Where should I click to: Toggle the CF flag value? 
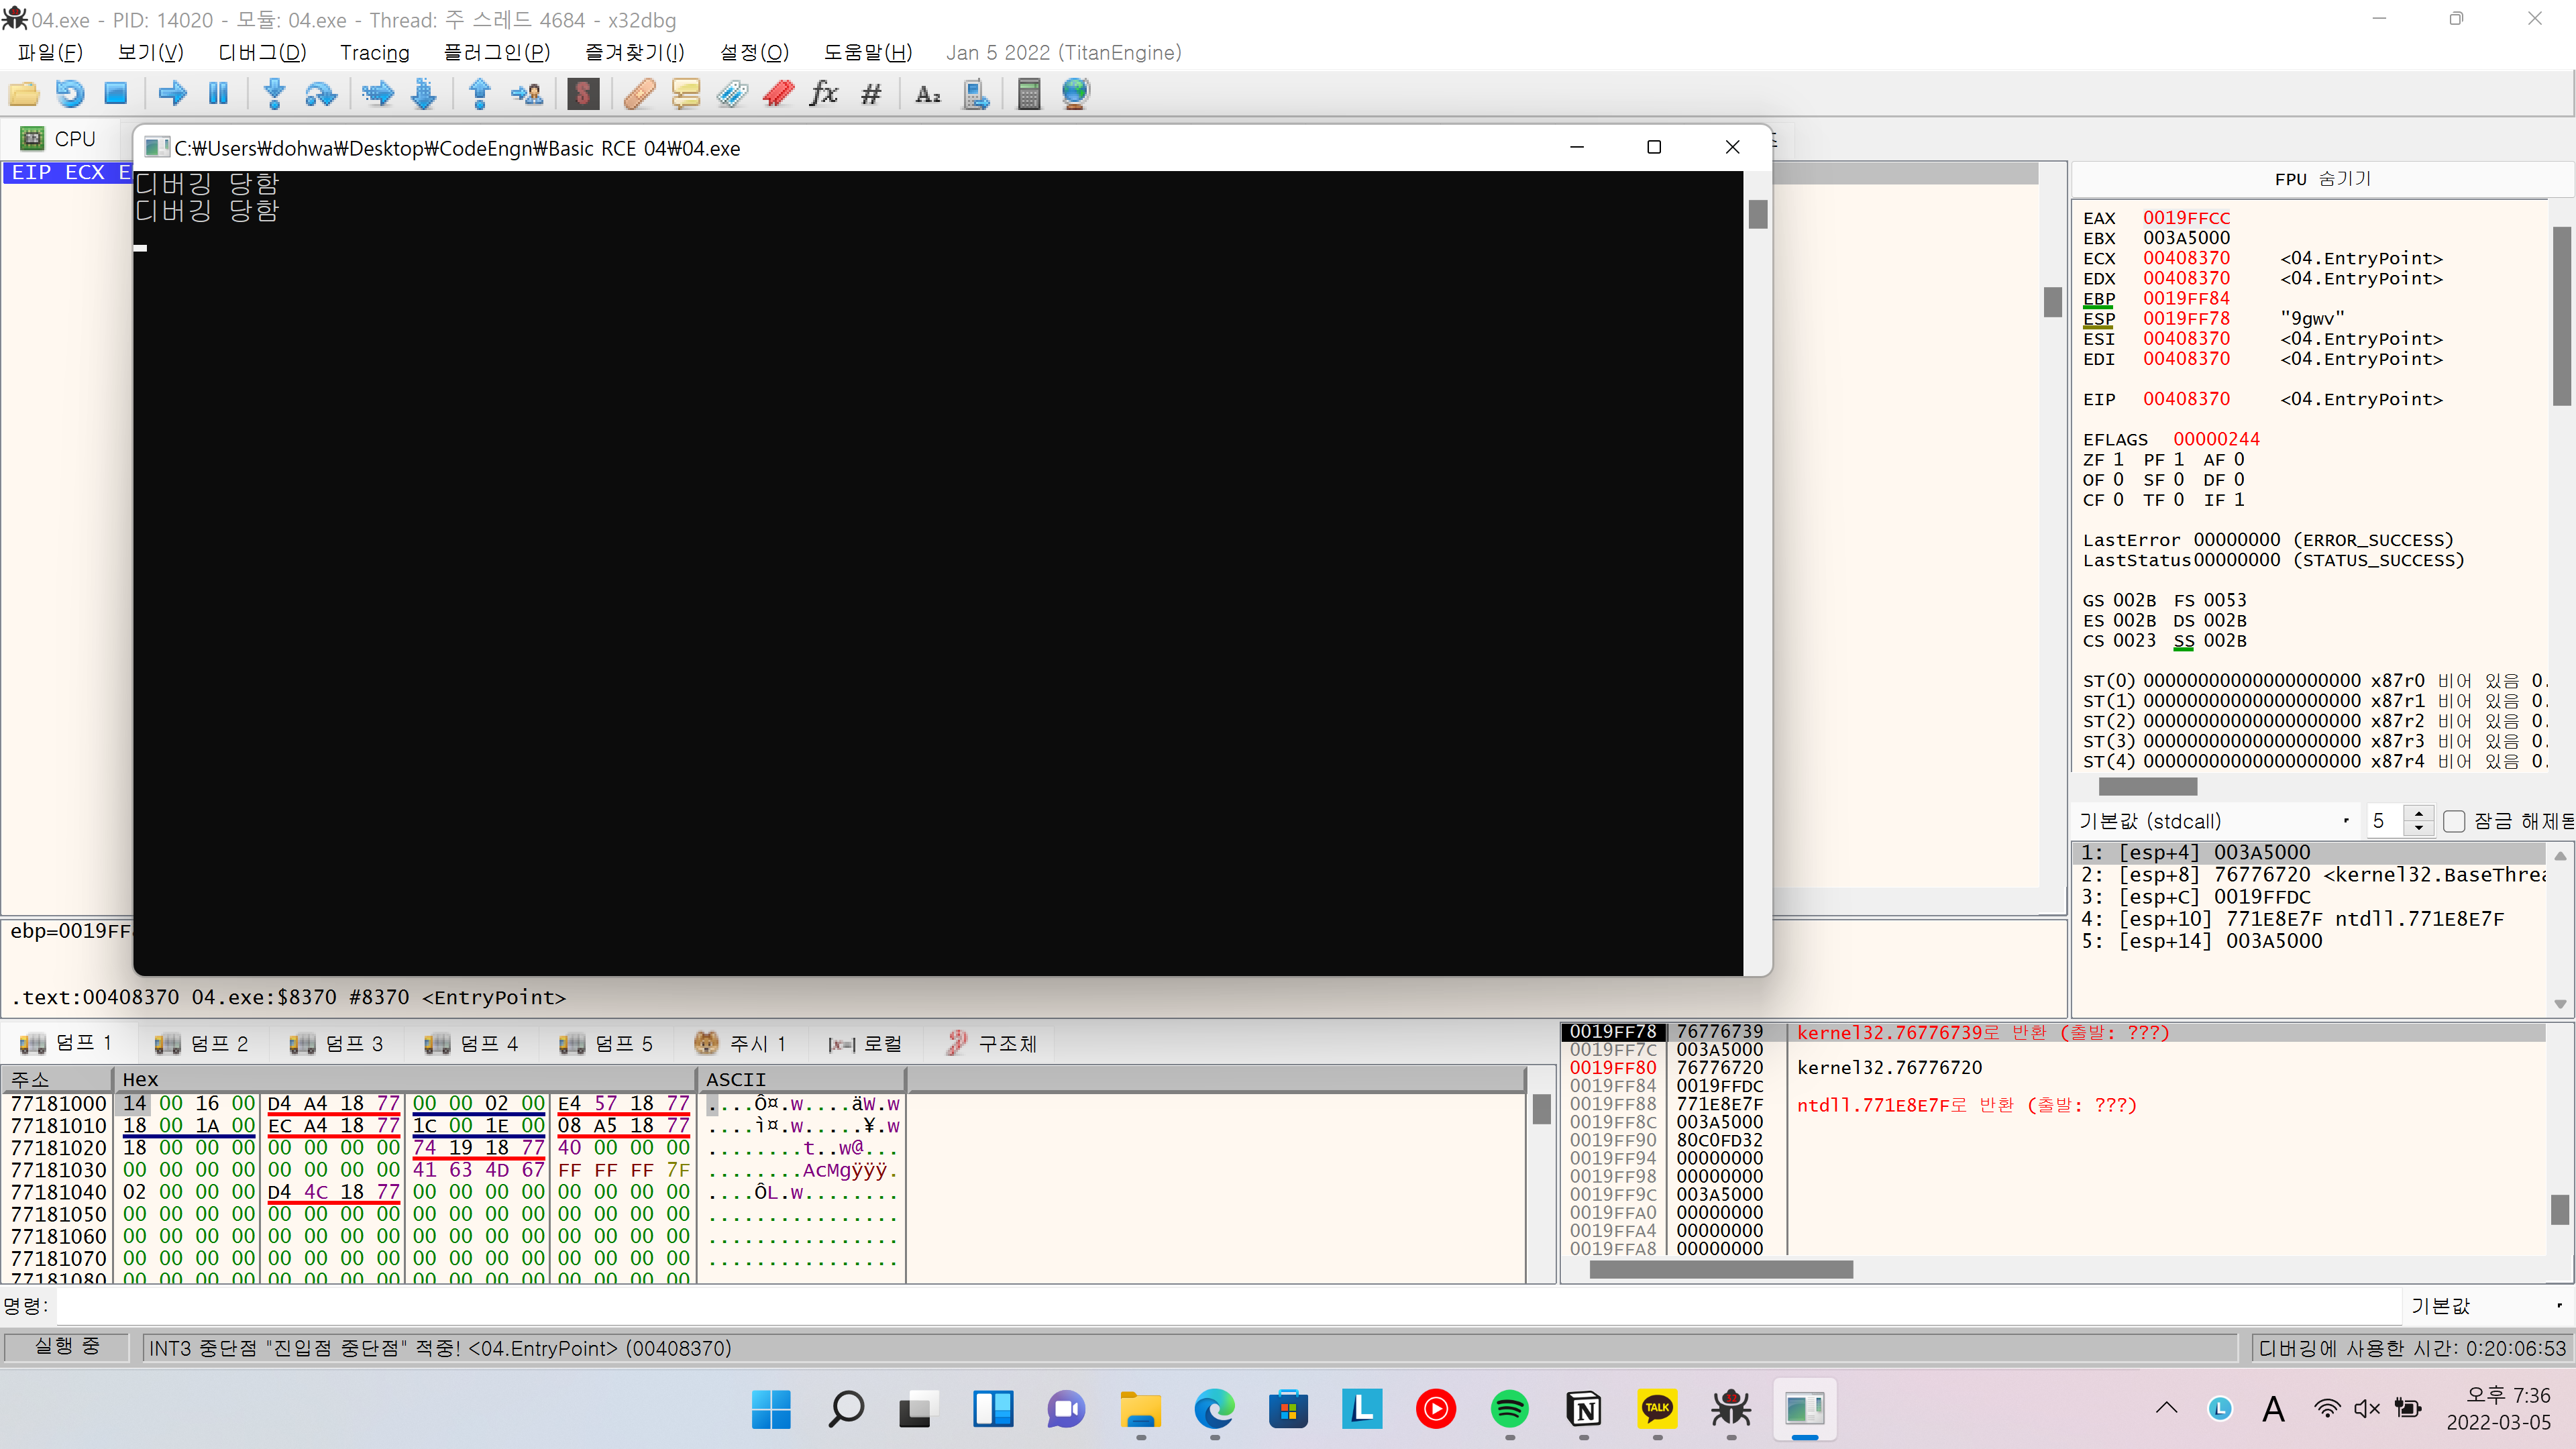coord(2118,499)
